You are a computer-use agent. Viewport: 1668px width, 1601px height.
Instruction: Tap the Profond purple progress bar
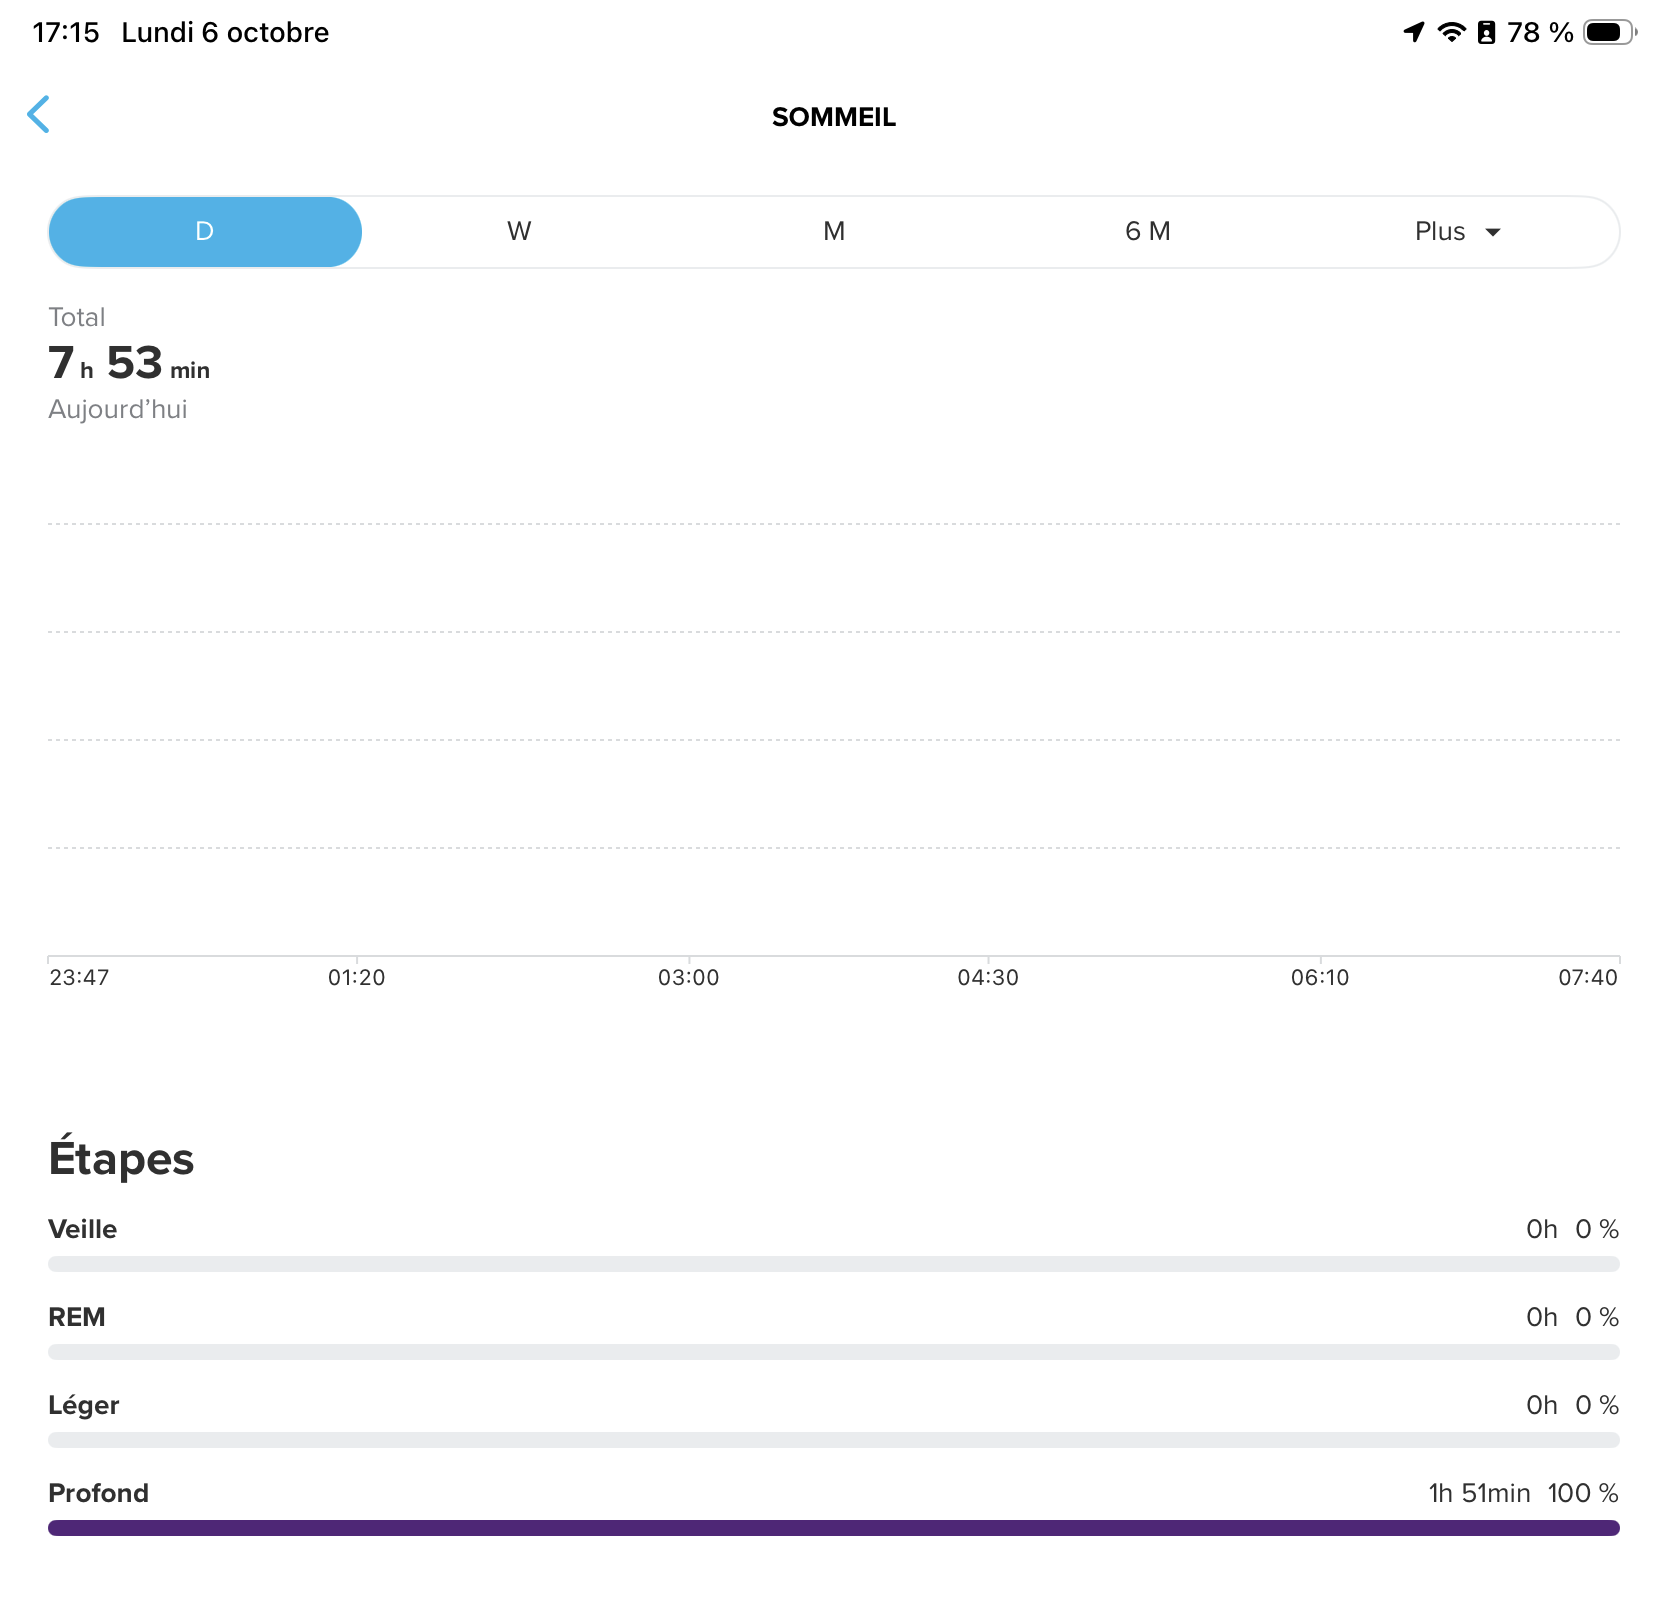834,1528
